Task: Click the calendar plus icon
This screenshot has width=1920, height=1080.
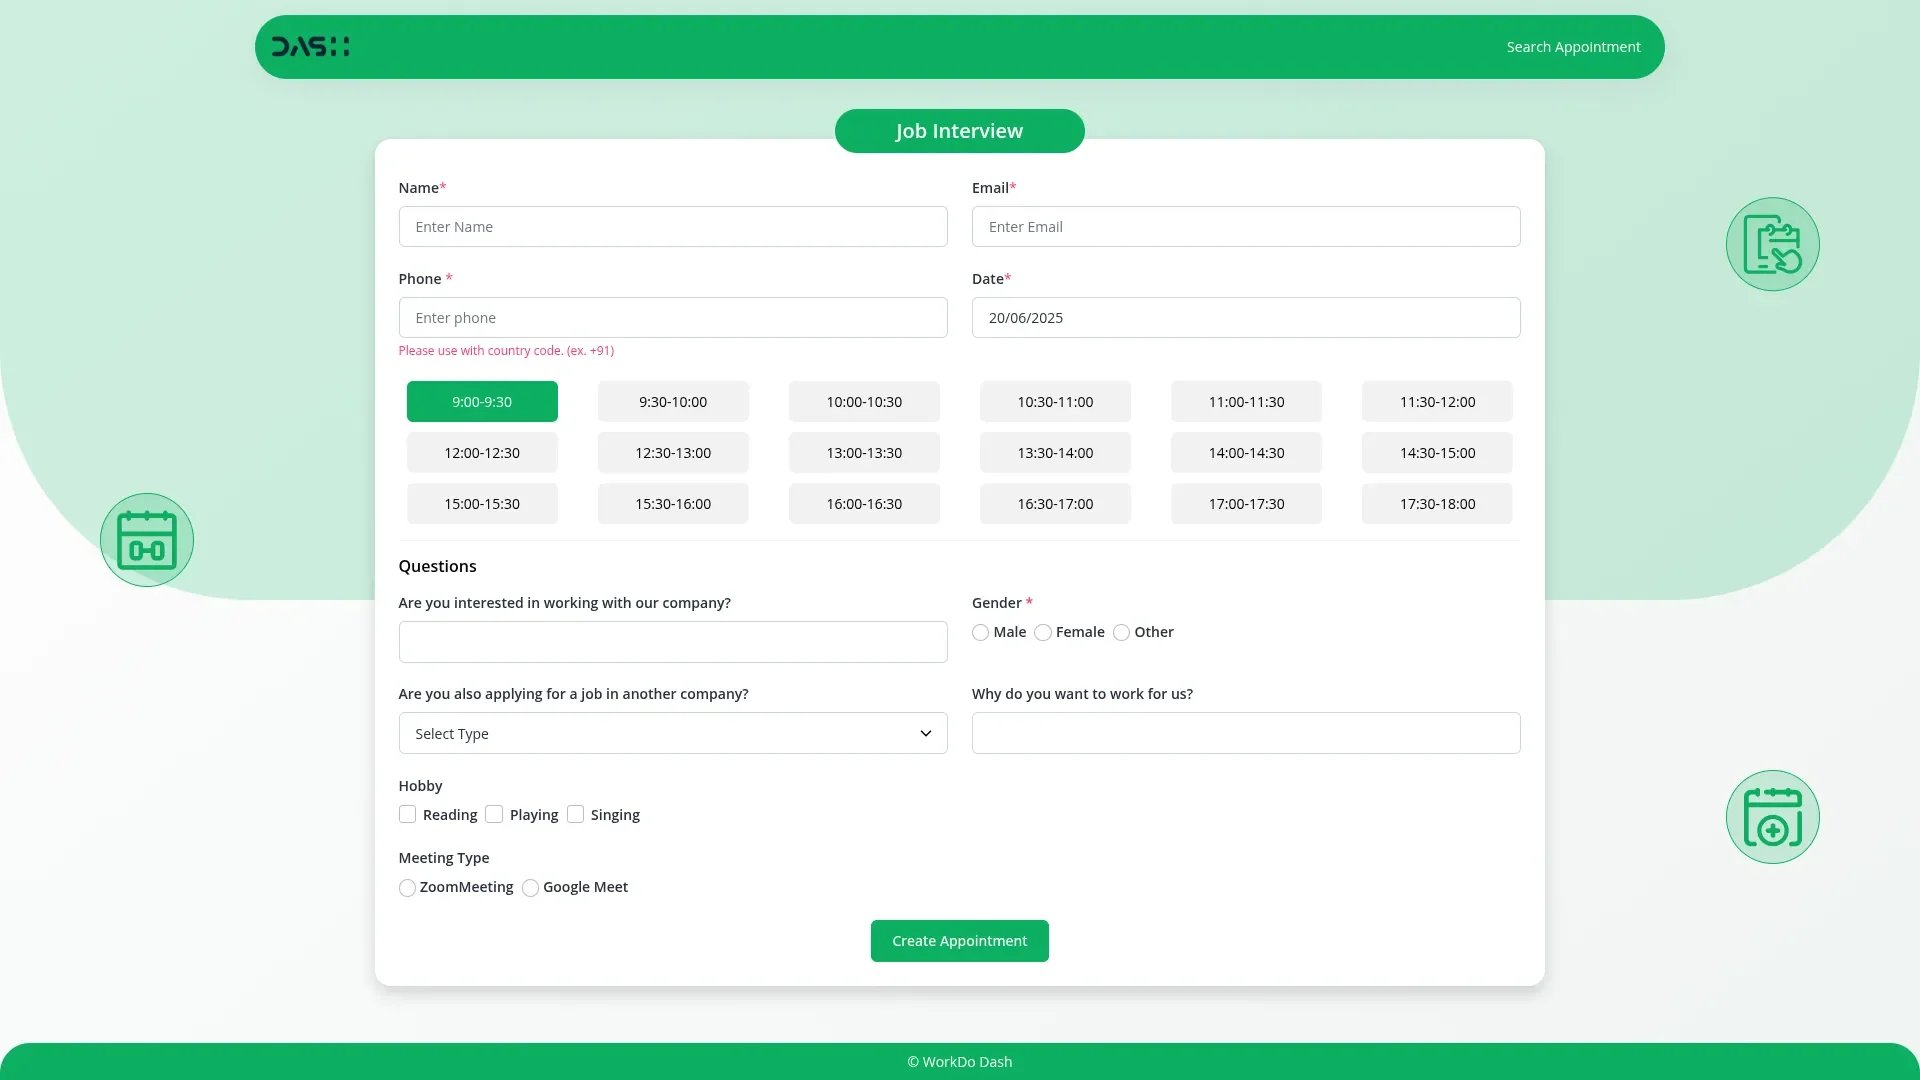Action: click(1772, 817)
